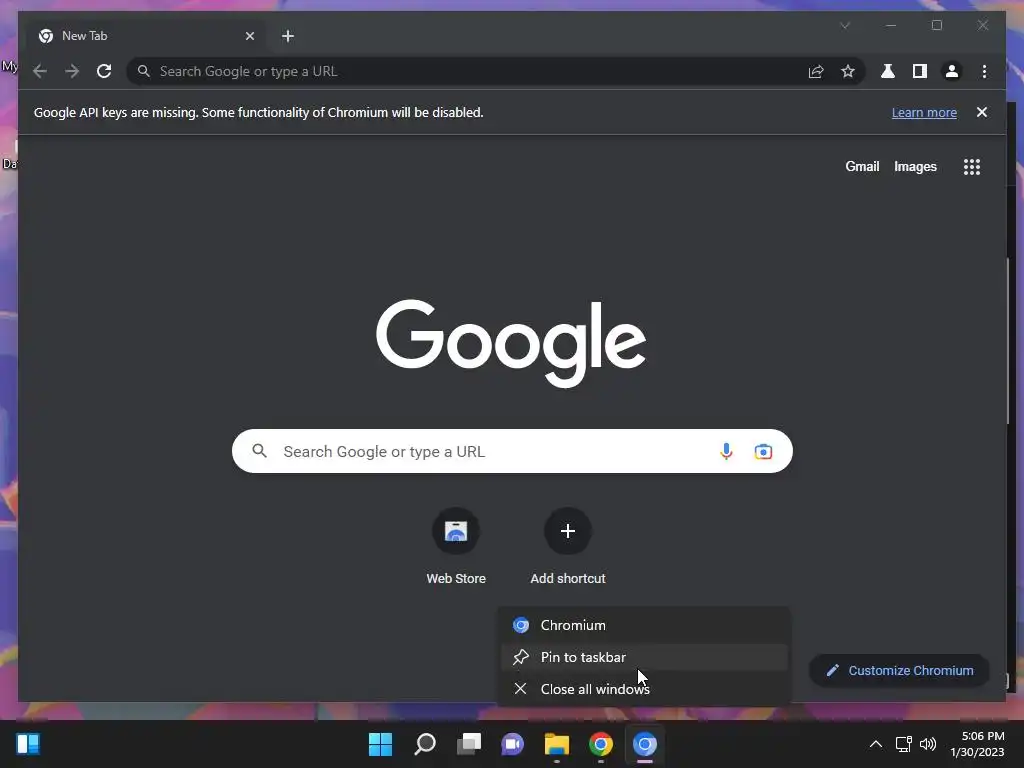Open the profile avatar button
Image resolution: width=1024 pixels, height=768 pixels.
[952, 71]
